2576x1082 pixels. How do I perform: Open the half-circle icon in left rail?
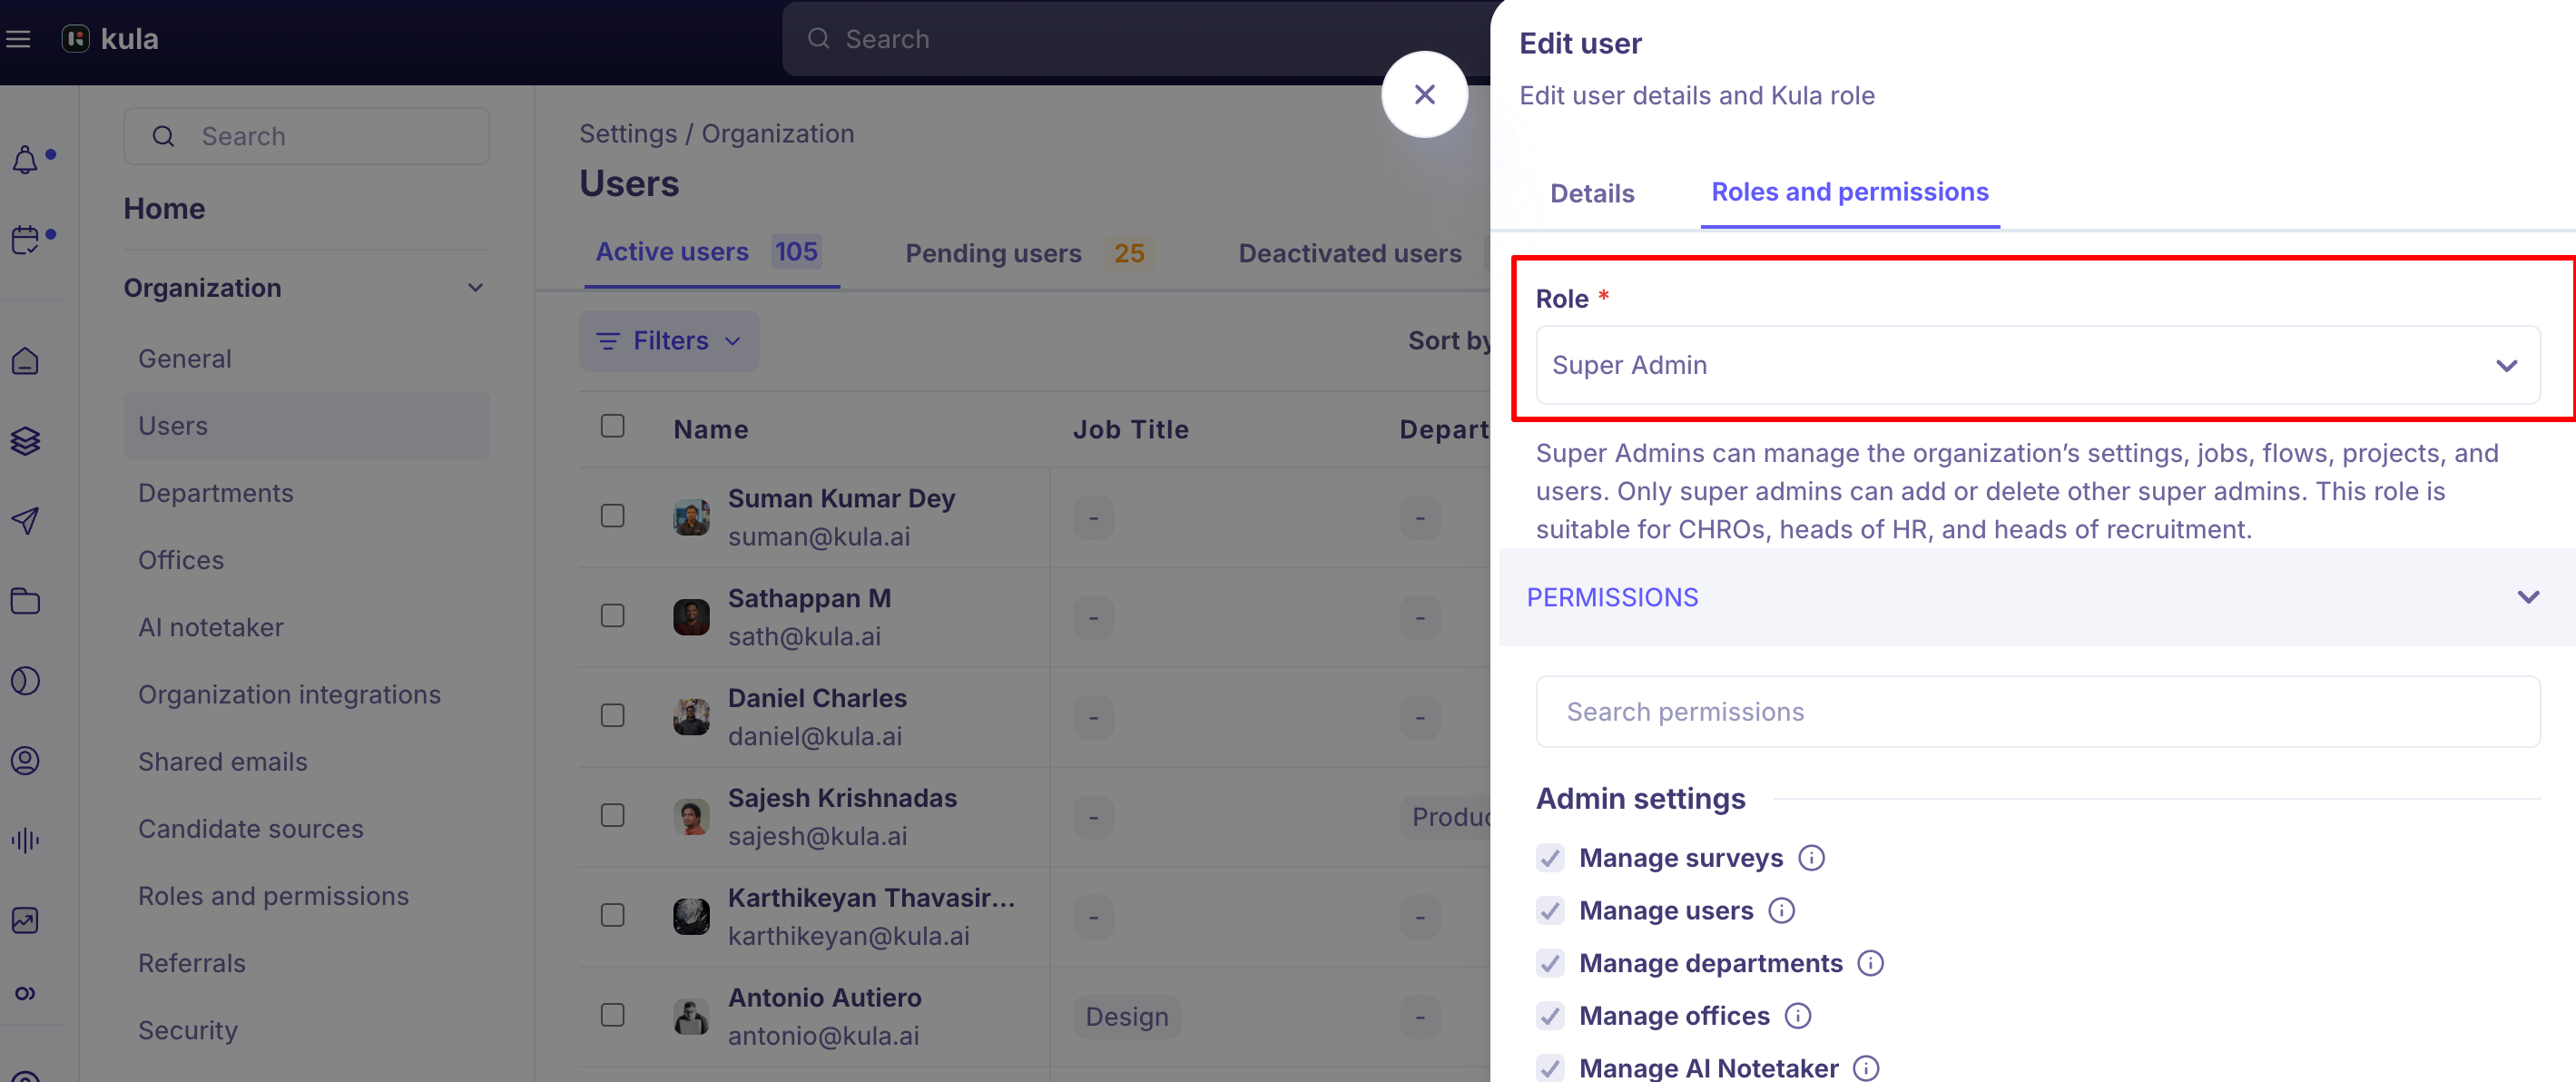pyautogui.click(x=25, y=681)
